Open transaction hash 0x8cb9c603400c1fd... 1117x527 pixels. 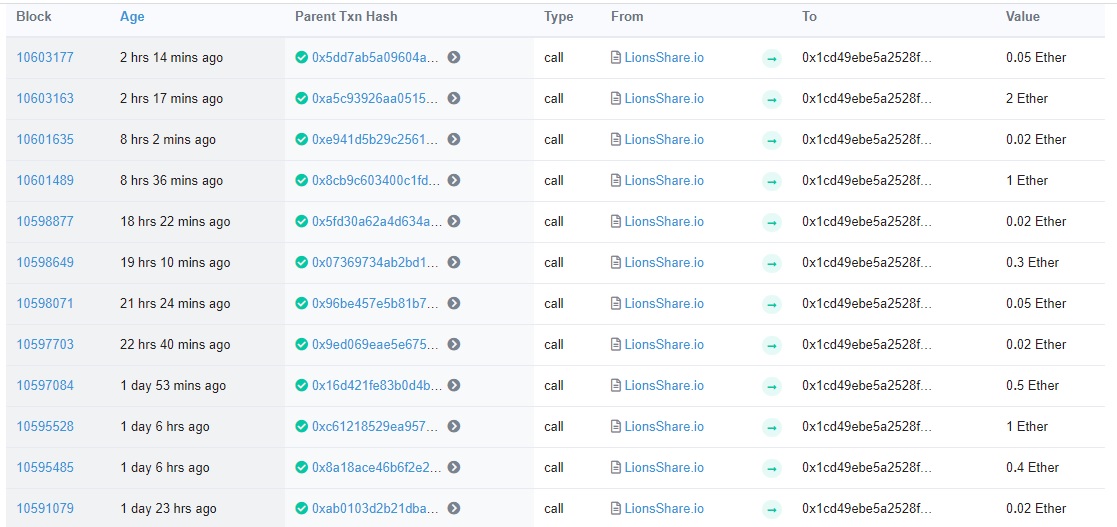[377, 181]
